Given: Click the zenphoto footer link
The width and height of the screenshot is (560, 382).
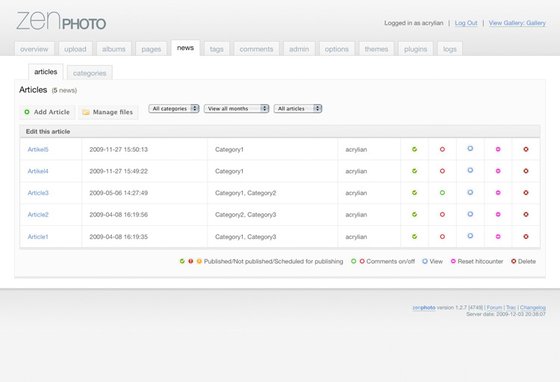Looking at the screenshot, I should coord(424,307).
